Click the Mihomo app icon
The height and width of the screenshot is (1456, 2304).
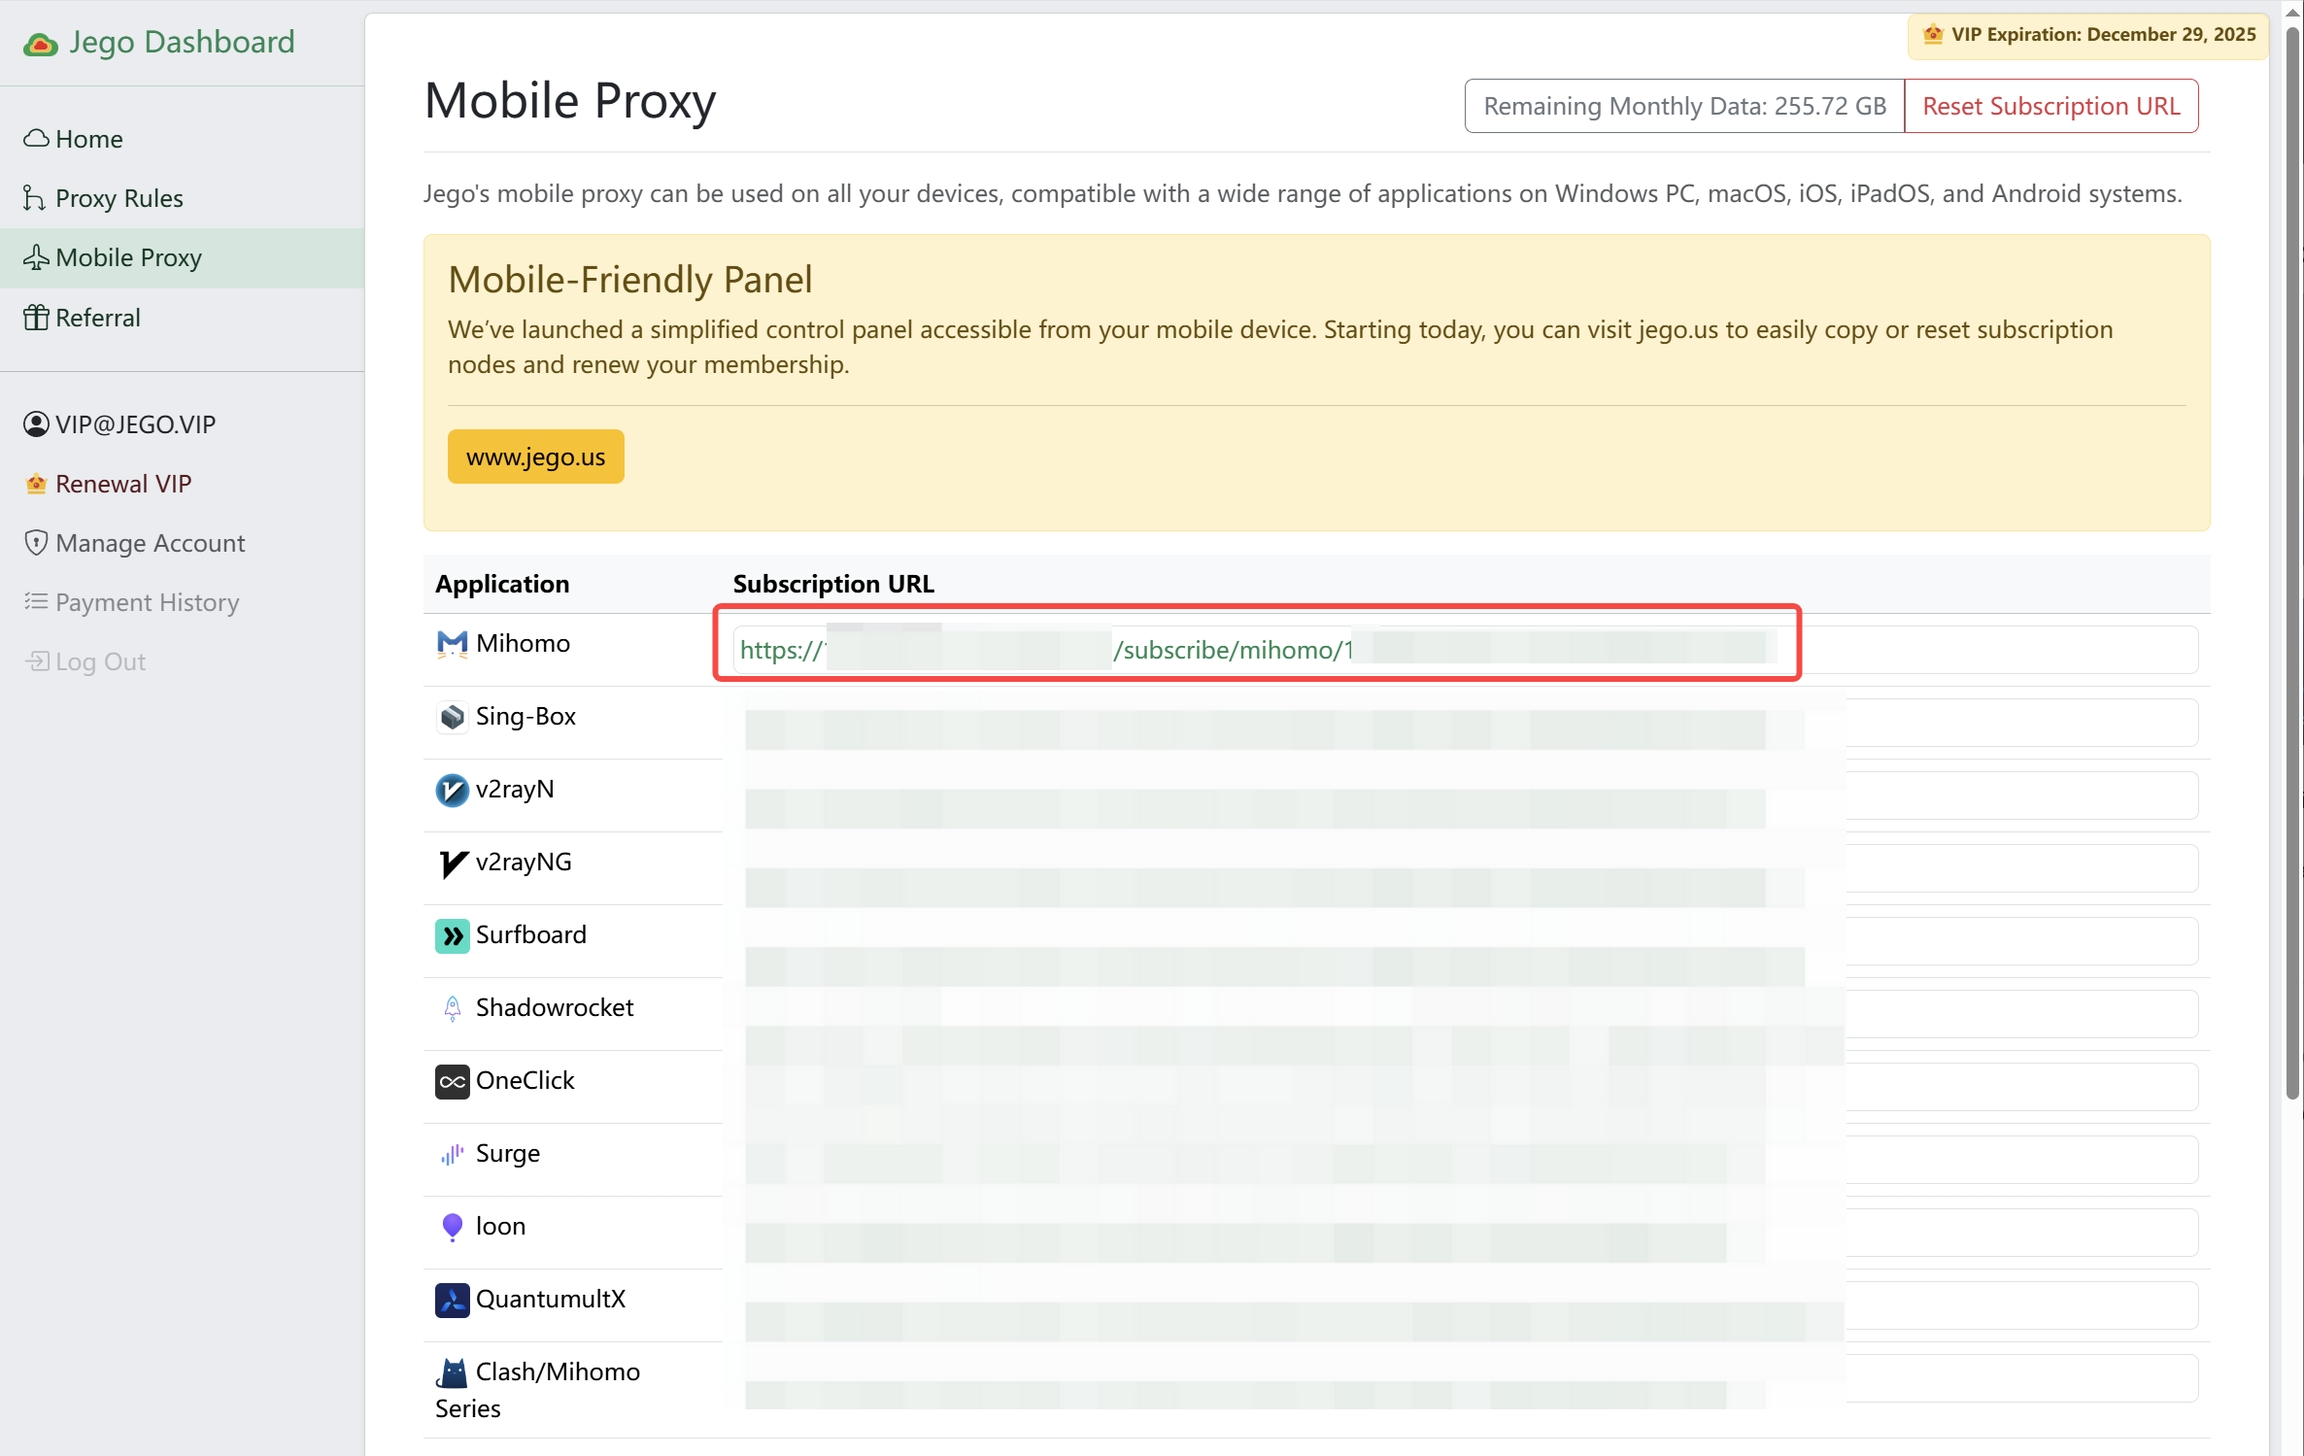tap(452, 644)
